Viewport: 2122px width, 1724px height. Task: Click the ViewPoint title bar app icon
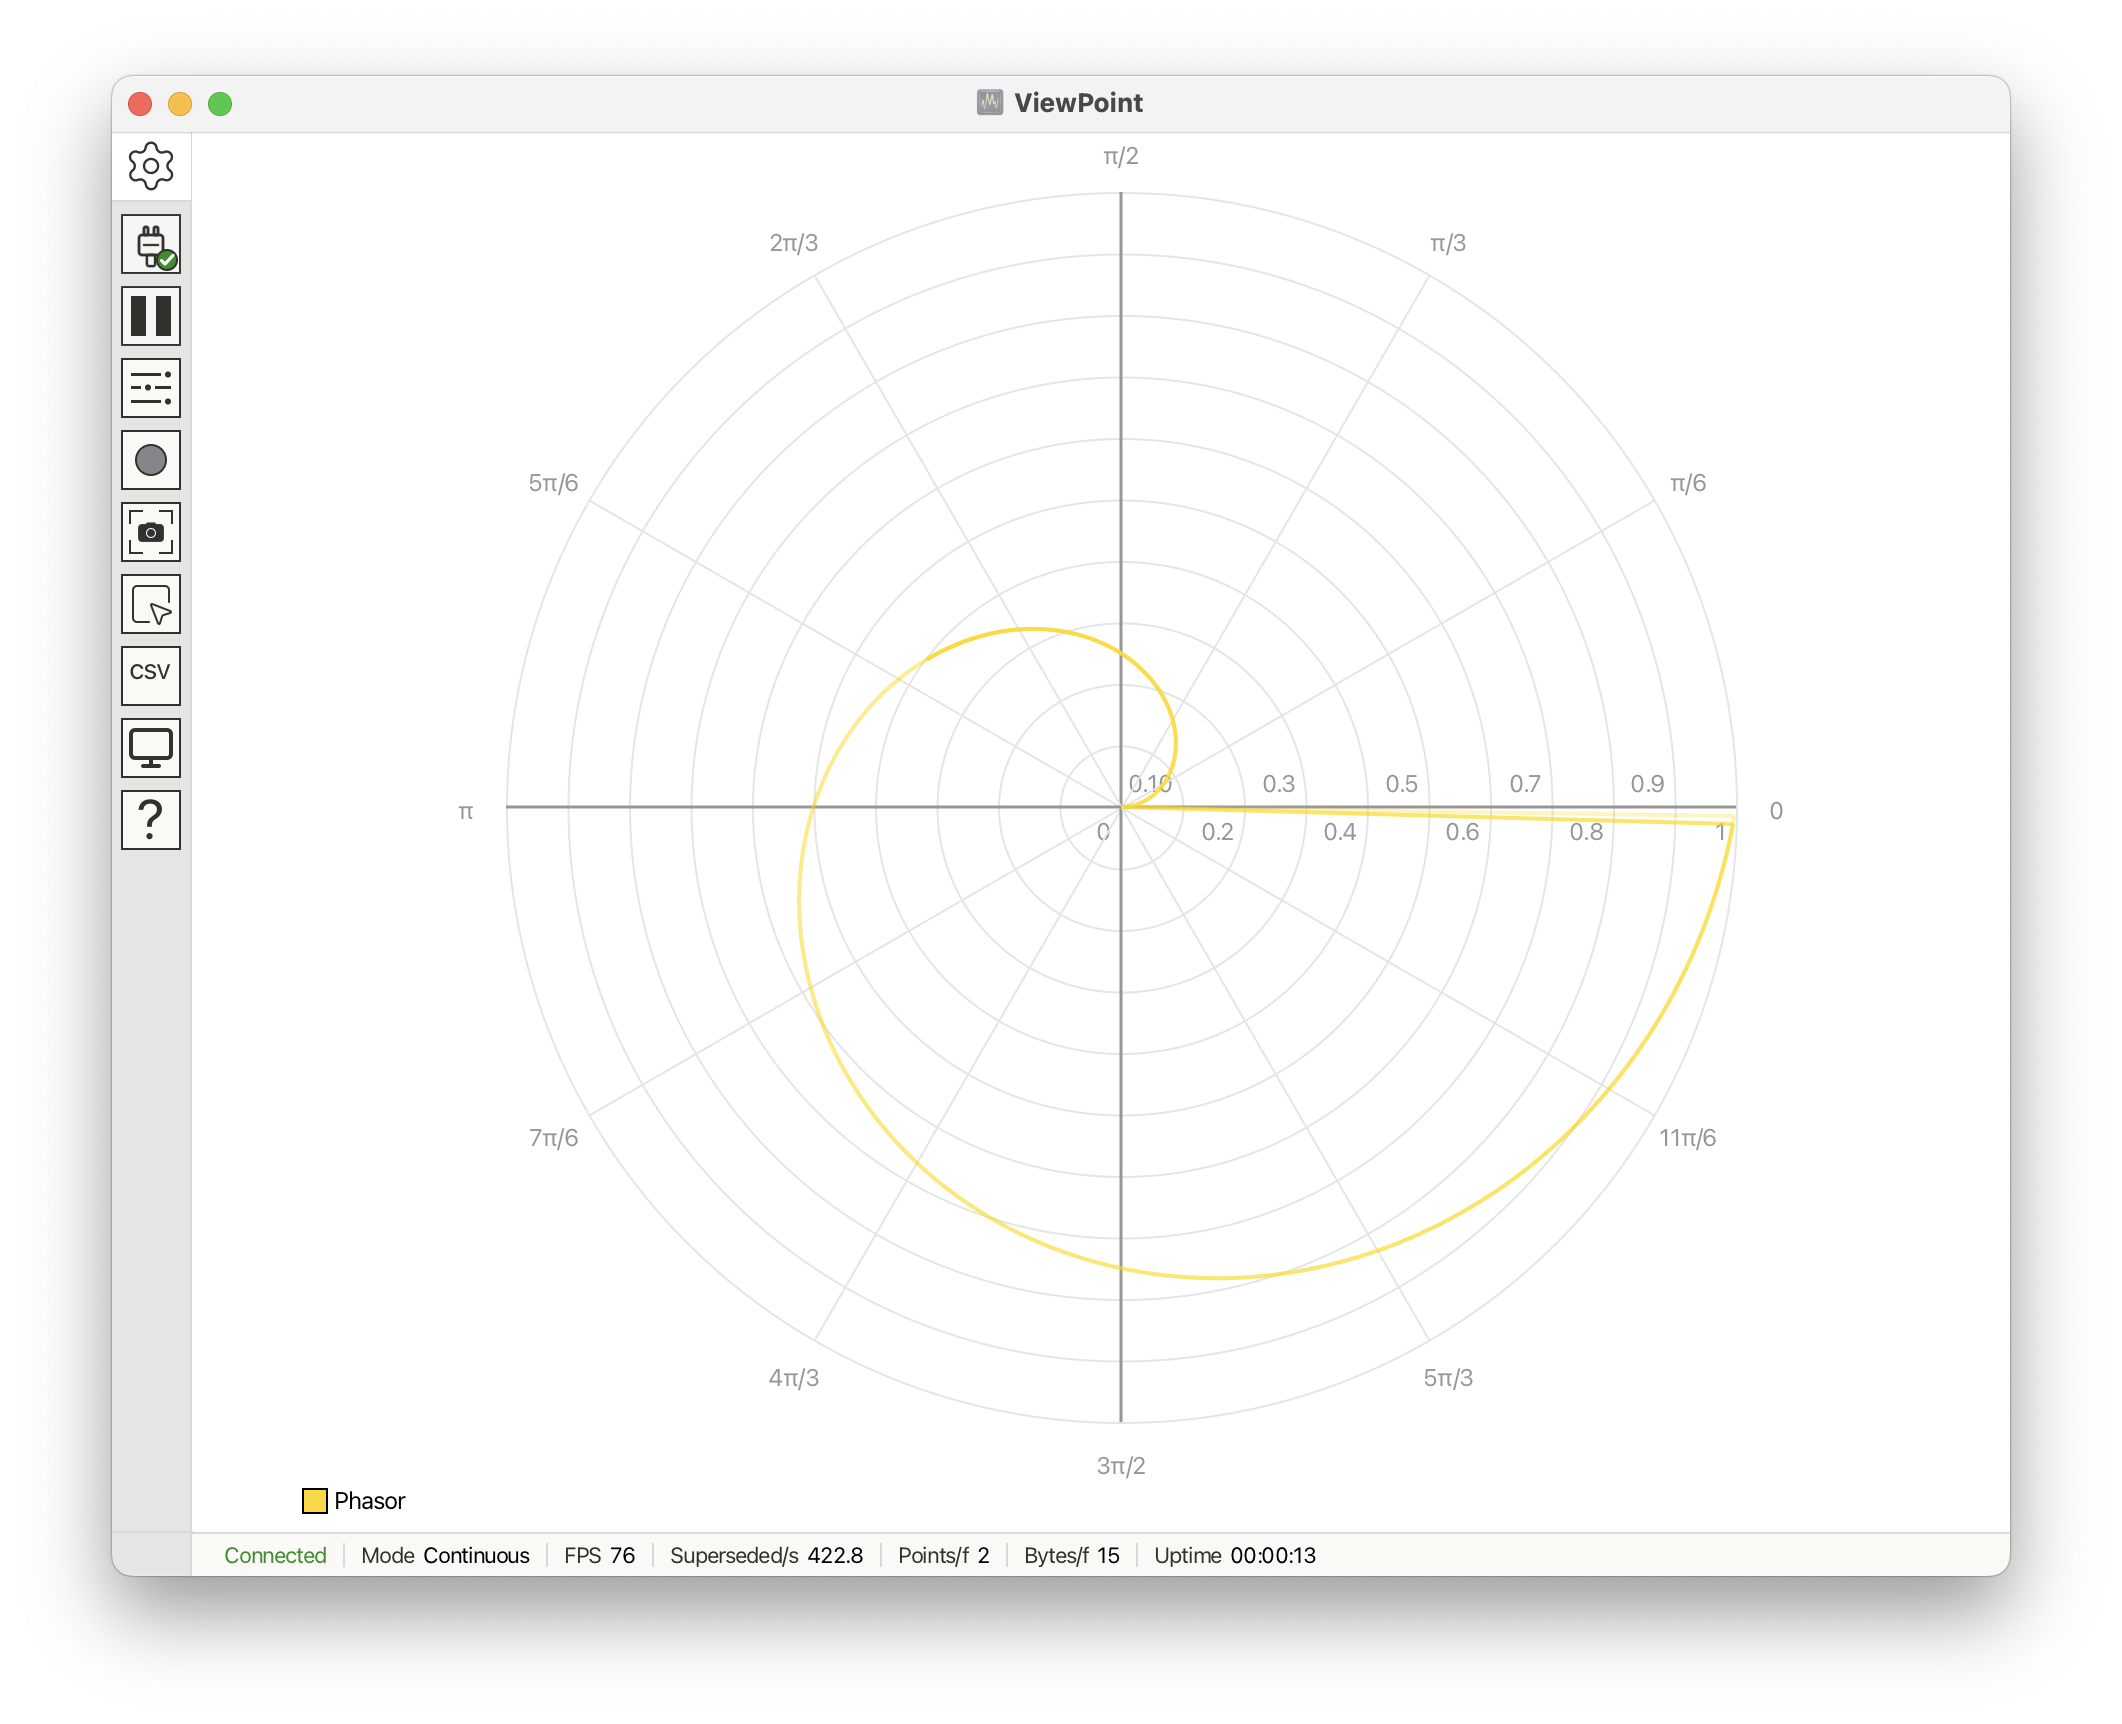[x=990, y=103]
